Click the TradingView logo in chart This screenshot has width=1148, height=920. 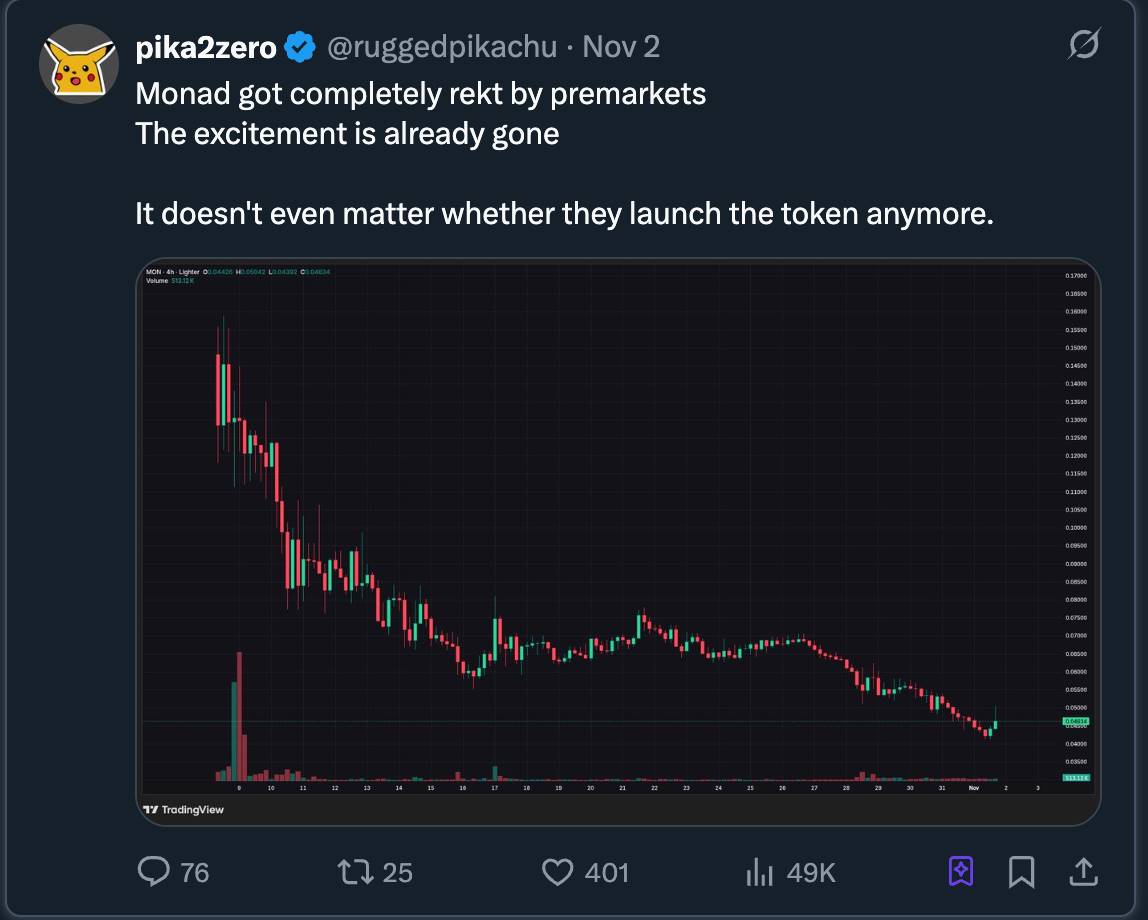pyautogui.click(x=183, y=809)
